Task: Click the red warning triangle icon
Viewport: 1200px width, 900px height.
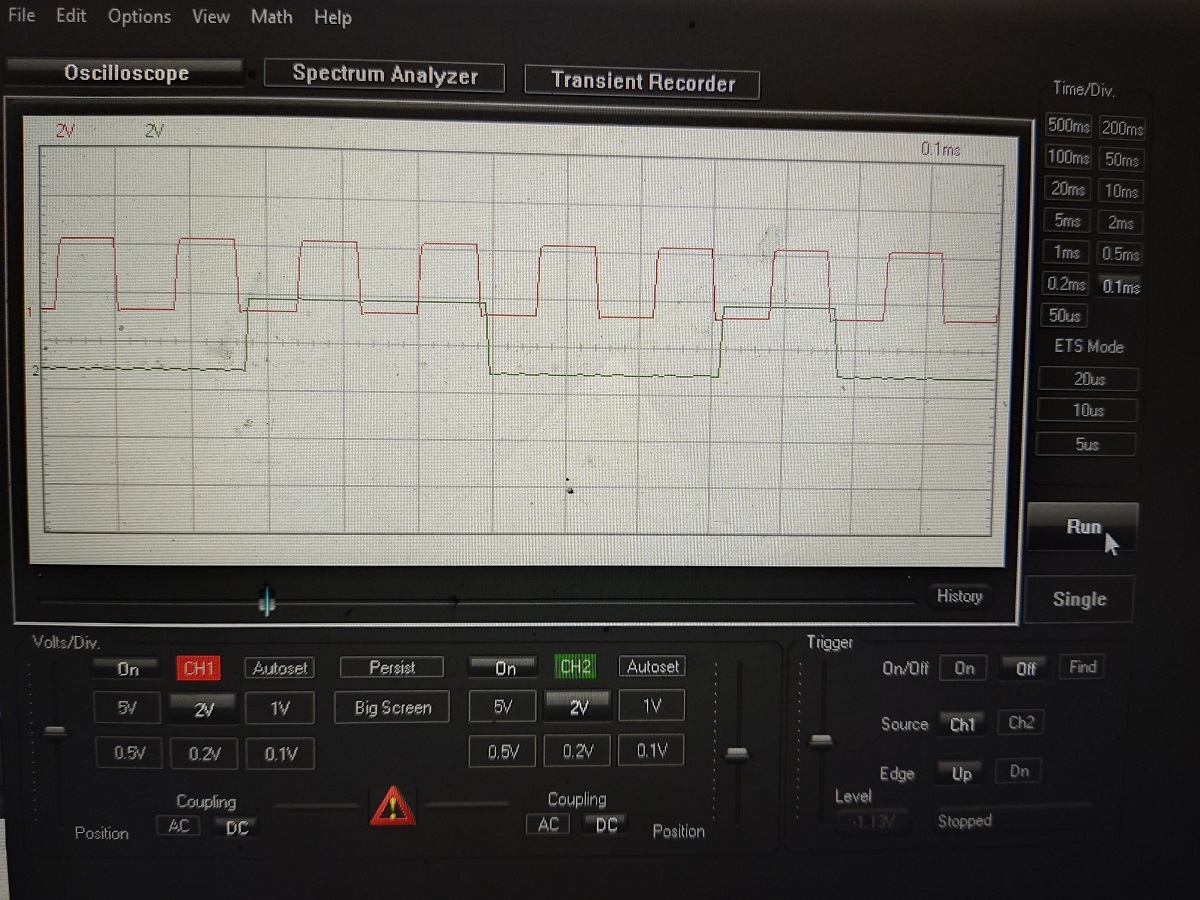Action: point(393,806)
